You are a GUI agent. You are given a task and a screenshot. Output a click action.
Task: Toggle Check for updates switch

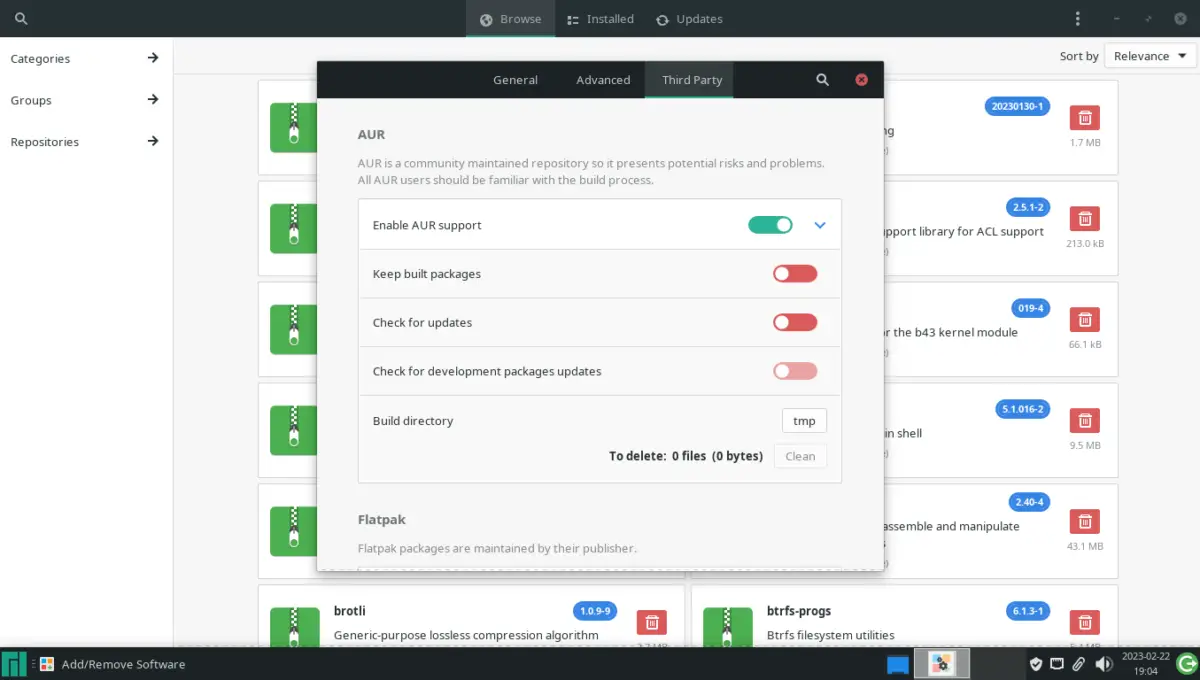tap(795, 323)
